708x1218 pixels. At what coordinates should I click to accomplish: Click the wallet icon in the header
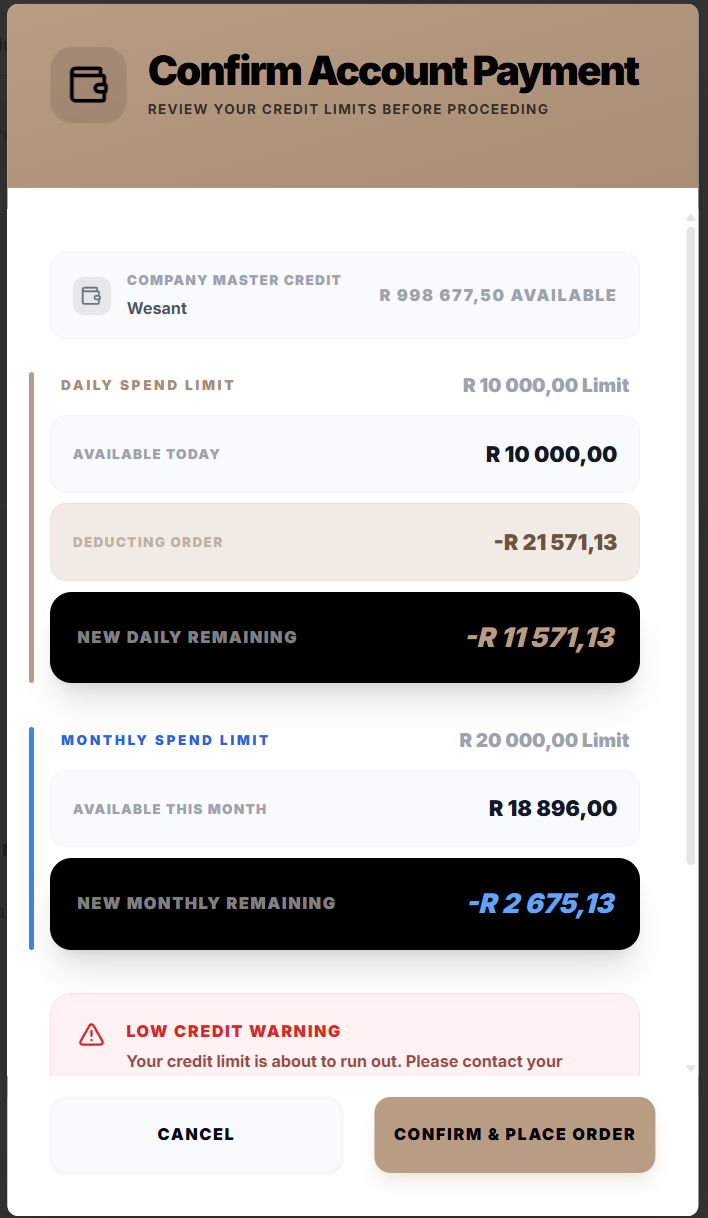pyautogui.click(x=88, y=85)
